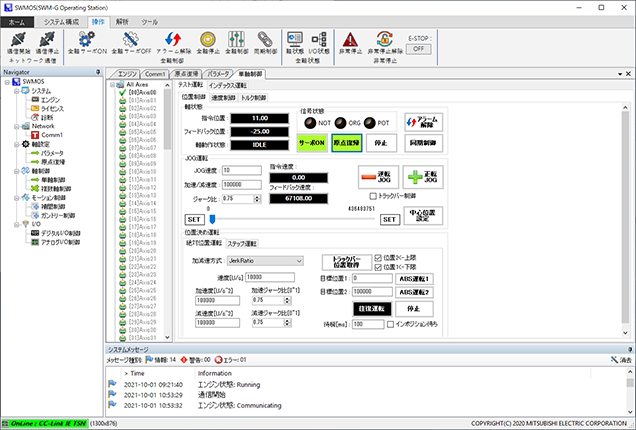Collapse the All Axes tree node

click(112, 85)
